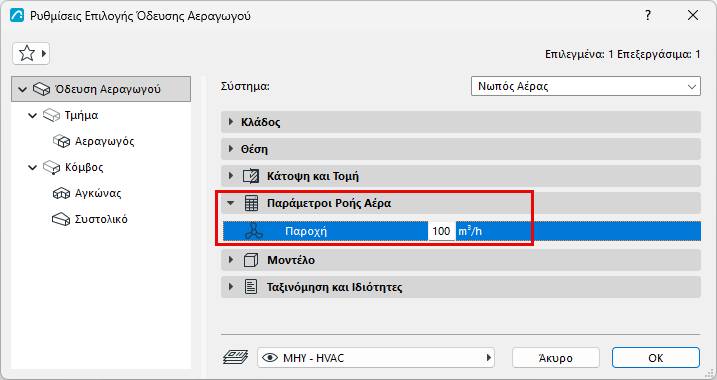Click the Archicad logo in title bar
The height and width of the screenshot is (380, 717).
[16, 16]
